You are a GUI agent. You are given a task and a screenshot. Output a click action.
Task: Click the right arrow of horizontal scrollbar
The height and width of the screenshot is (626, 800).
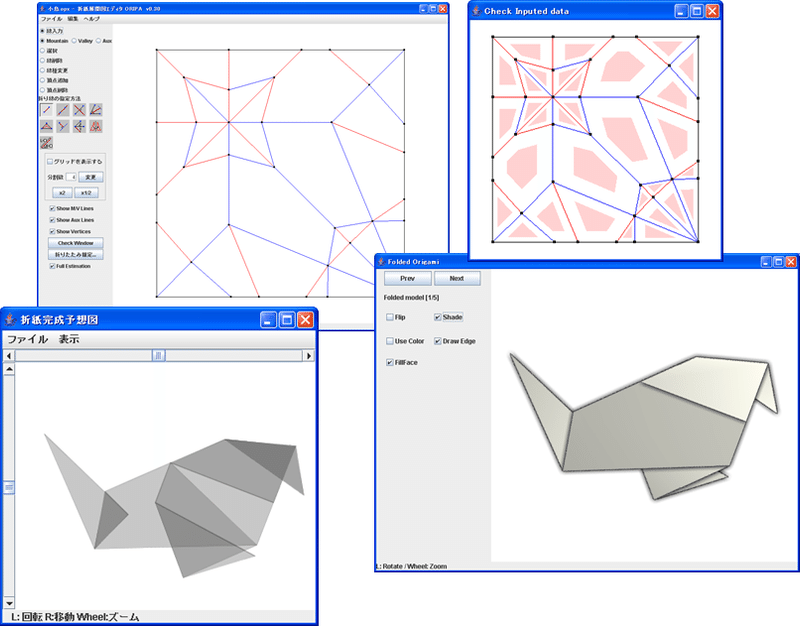click(308, 356)
